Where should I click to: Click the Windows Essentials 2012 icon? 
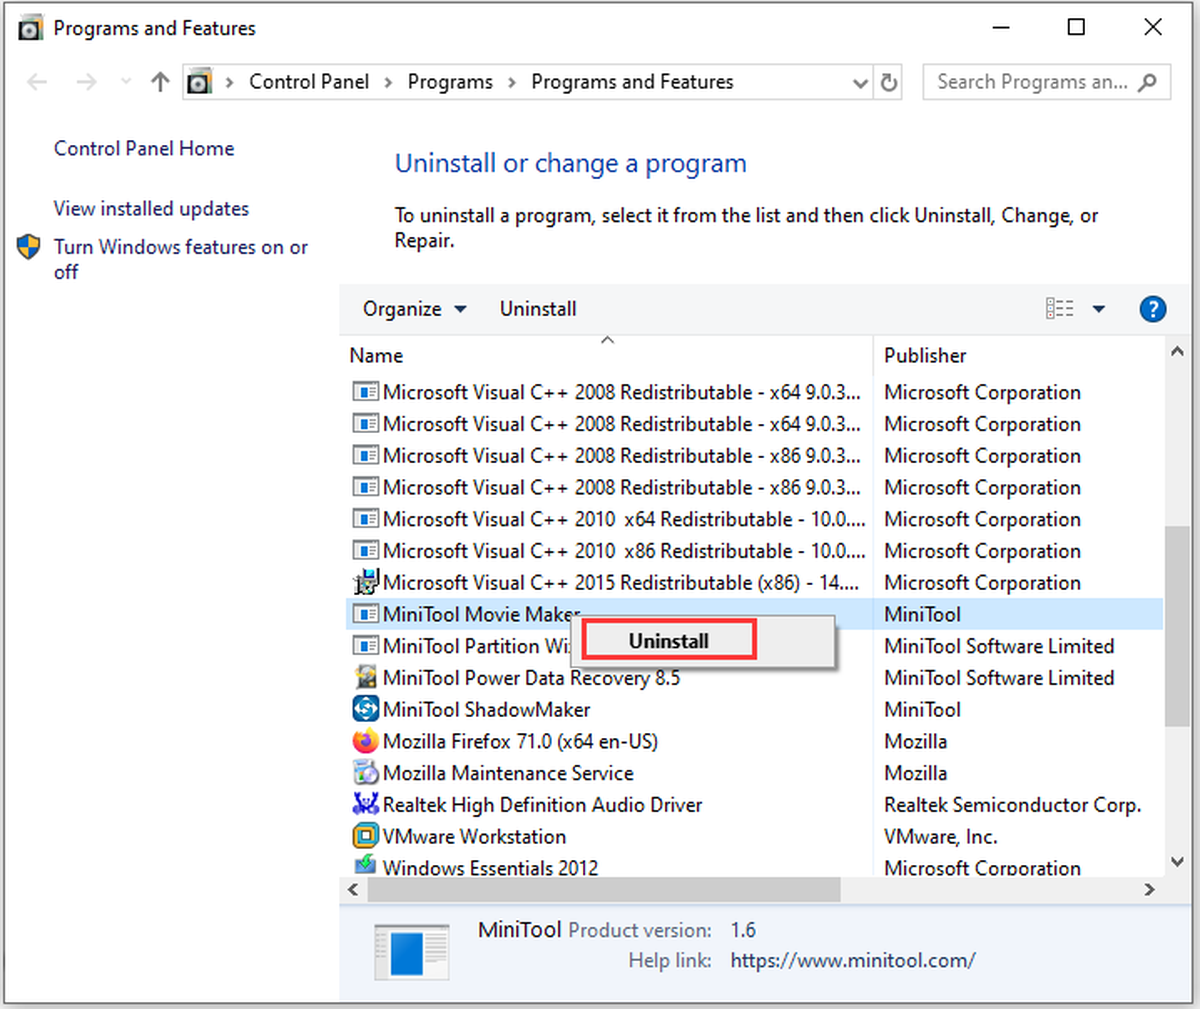pos(366,864)
